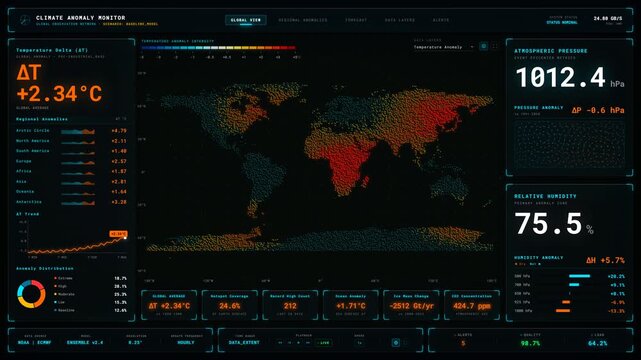Image resolution: width=641 pixels, height=360 pixels.
Task: Select the Antarctica regional anomaly row
Action: click(x=71, y=202)
